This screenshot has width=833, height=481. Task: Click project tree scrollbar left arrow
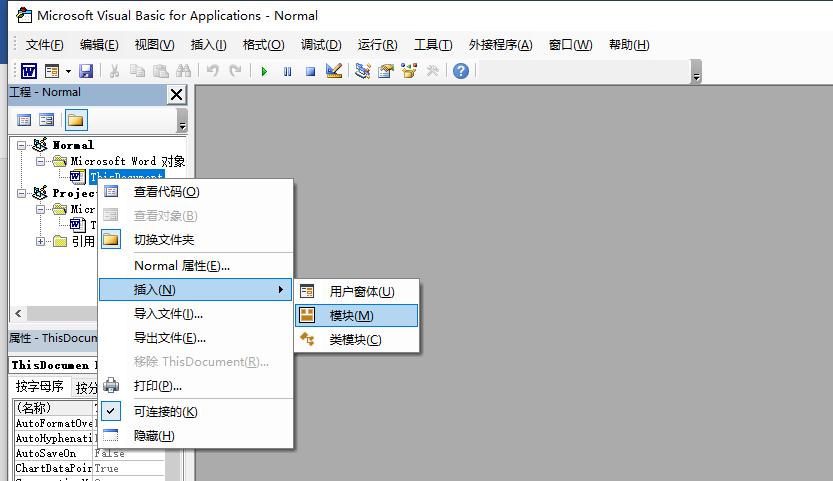click(18, 314)
